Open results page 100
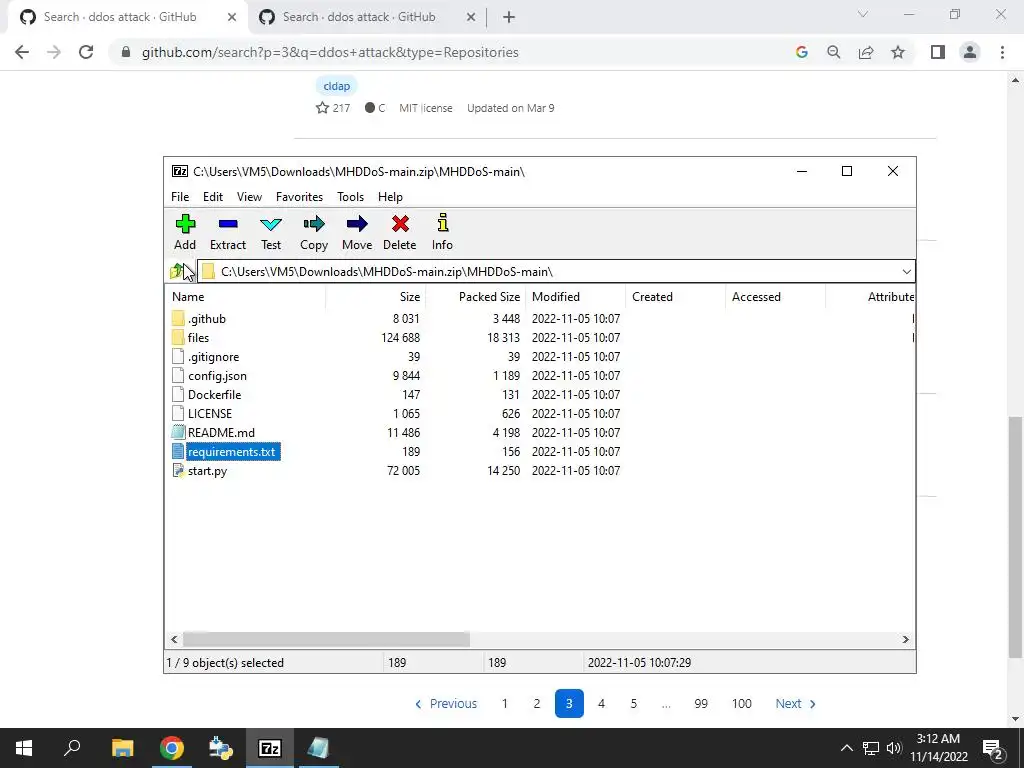 pos(741,704)
